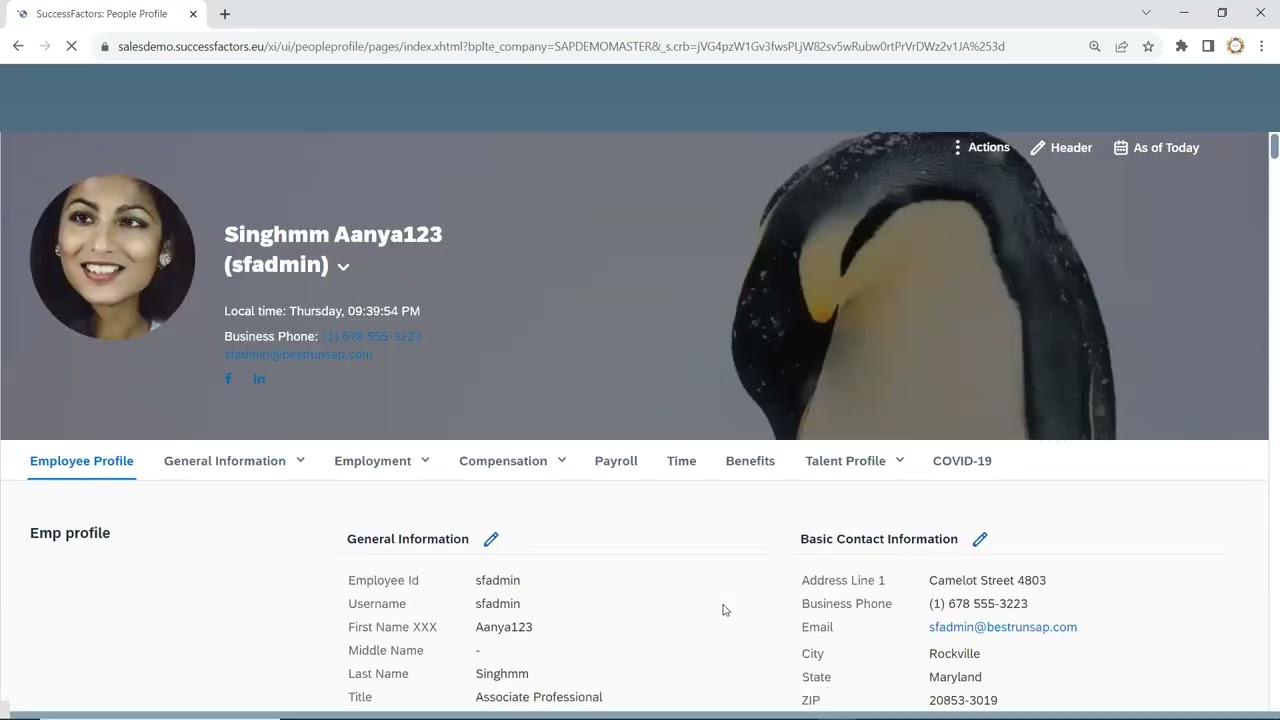Select the Compensation tab
The height and width of the screenshot is (720, 1280).
(x=503, y=461)
